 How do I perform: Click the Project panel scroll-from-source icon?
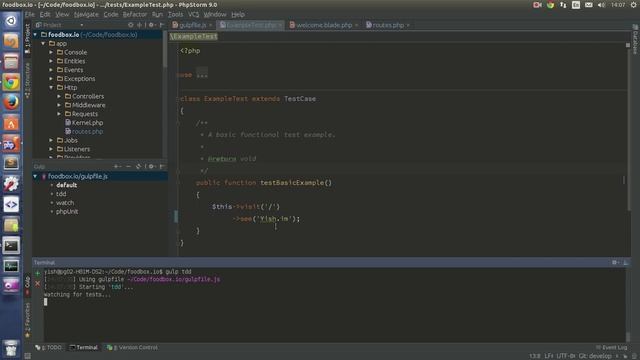point(131,25)
